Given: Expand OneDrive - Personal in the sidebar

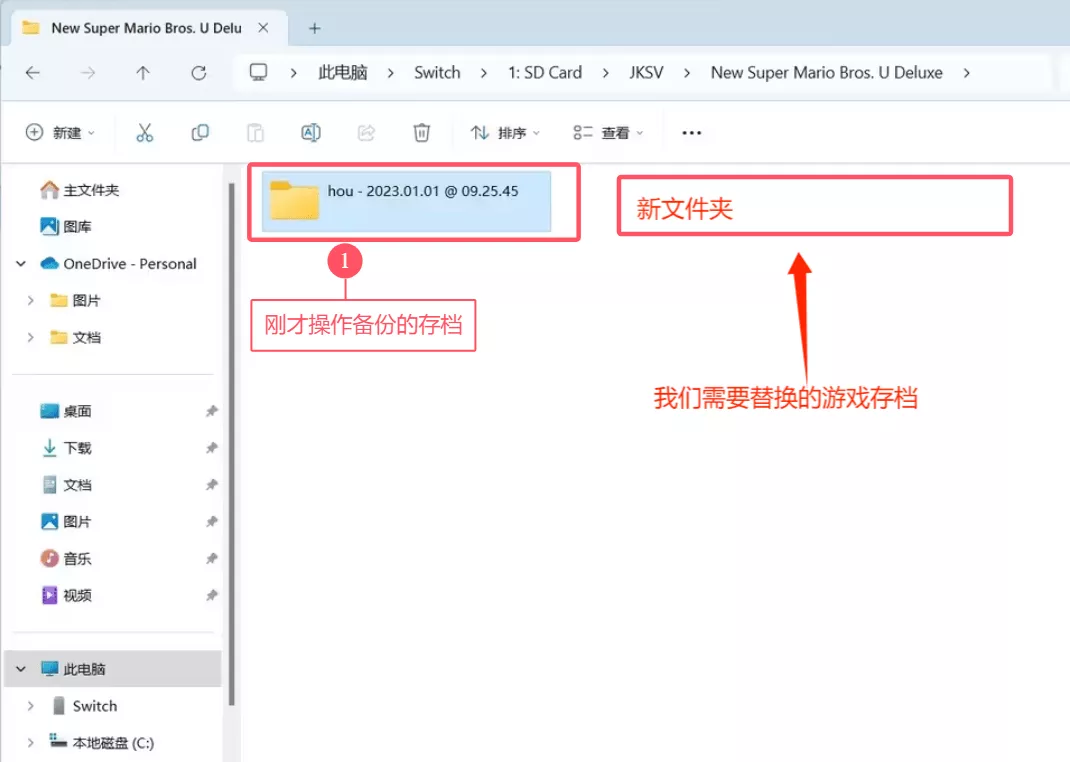Looking at the screenshot, I should (20, 263).
